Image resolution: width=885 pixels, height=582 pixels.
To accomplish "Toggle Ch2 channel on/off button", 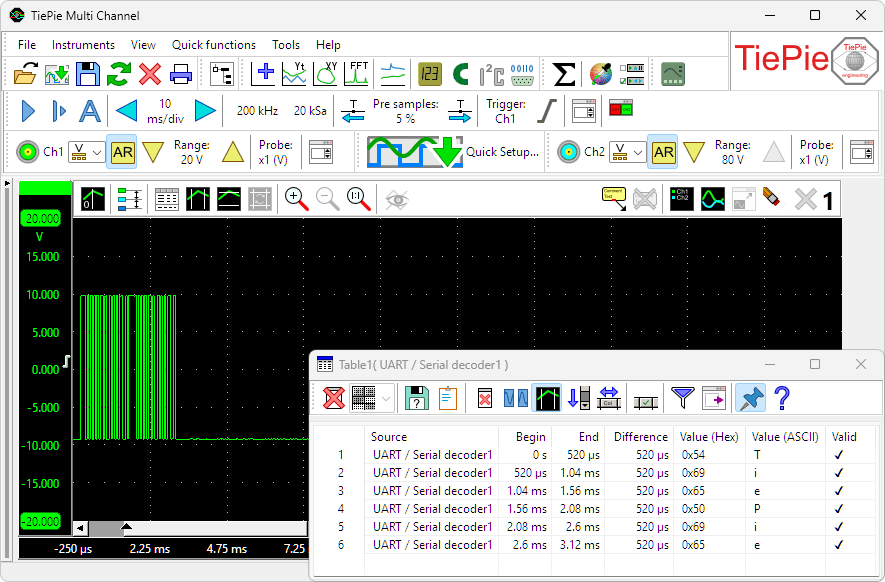I will [x=568, y=152].
